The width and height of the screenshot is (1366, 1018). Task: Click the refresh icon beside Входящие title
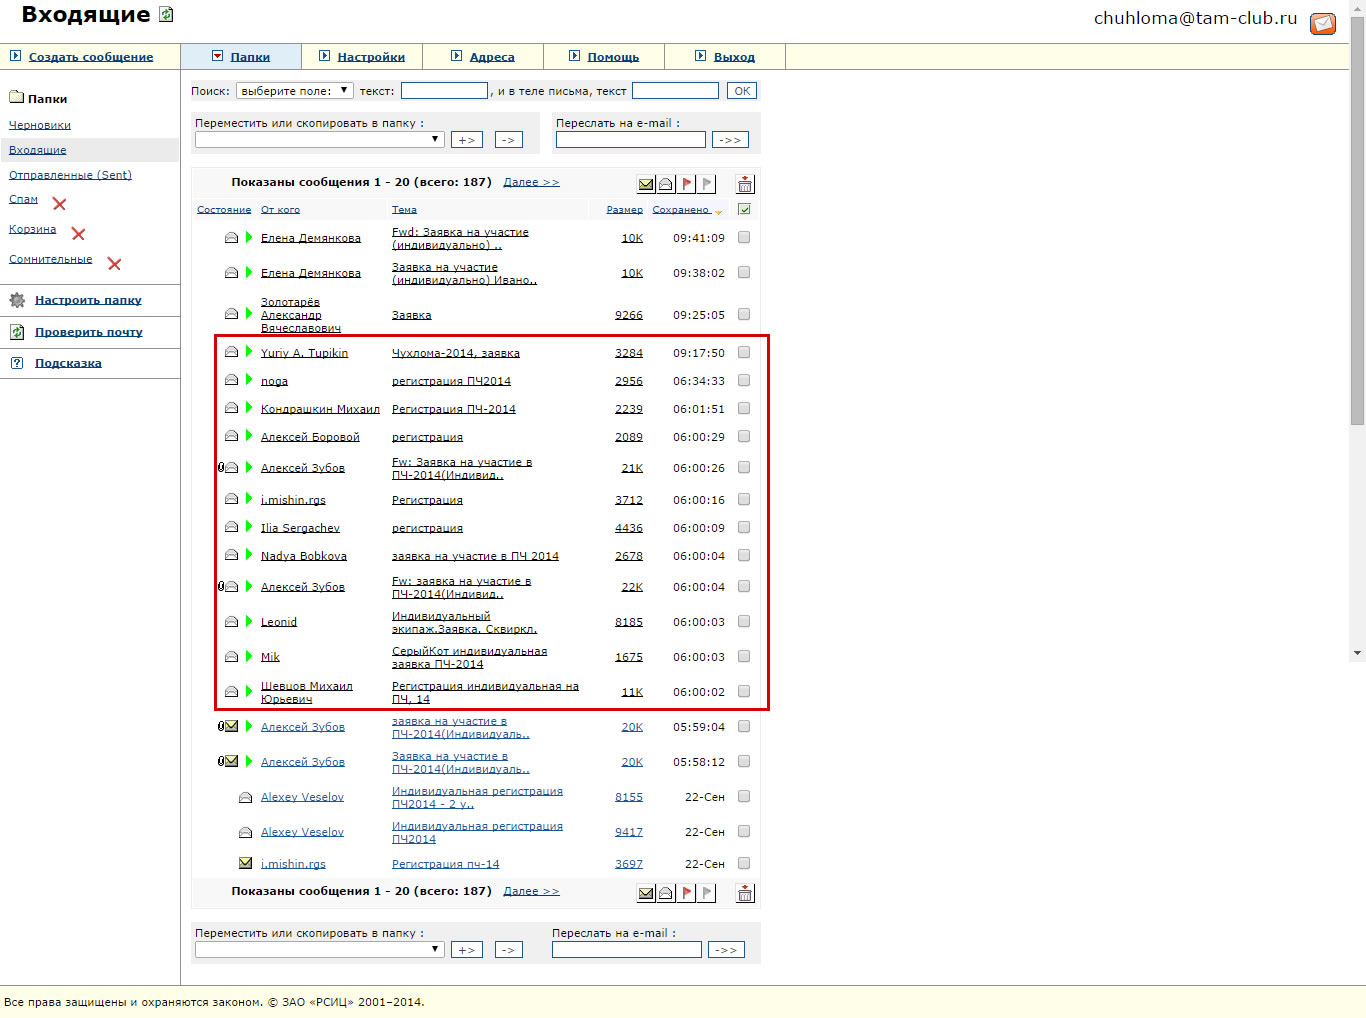tap(166, 15)
